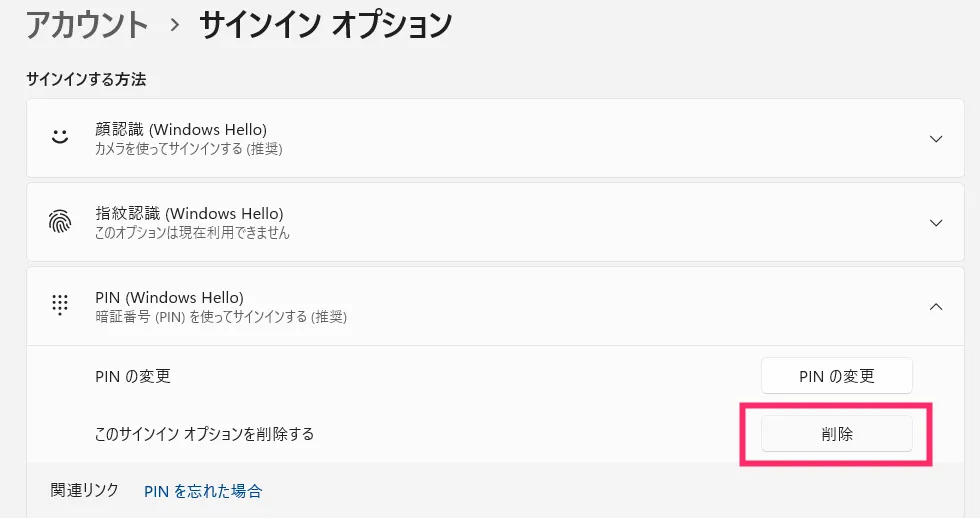Screen dimensions: 980x518
Task: Collapse the PIN (Windows Hello) section chevron
Action: (936, 307)
